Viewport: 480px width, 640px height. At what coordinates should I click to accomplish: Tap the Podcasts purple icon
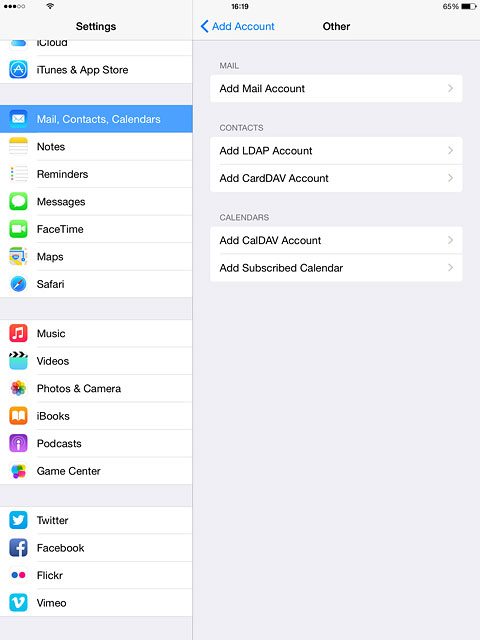[x=18, y=443]
